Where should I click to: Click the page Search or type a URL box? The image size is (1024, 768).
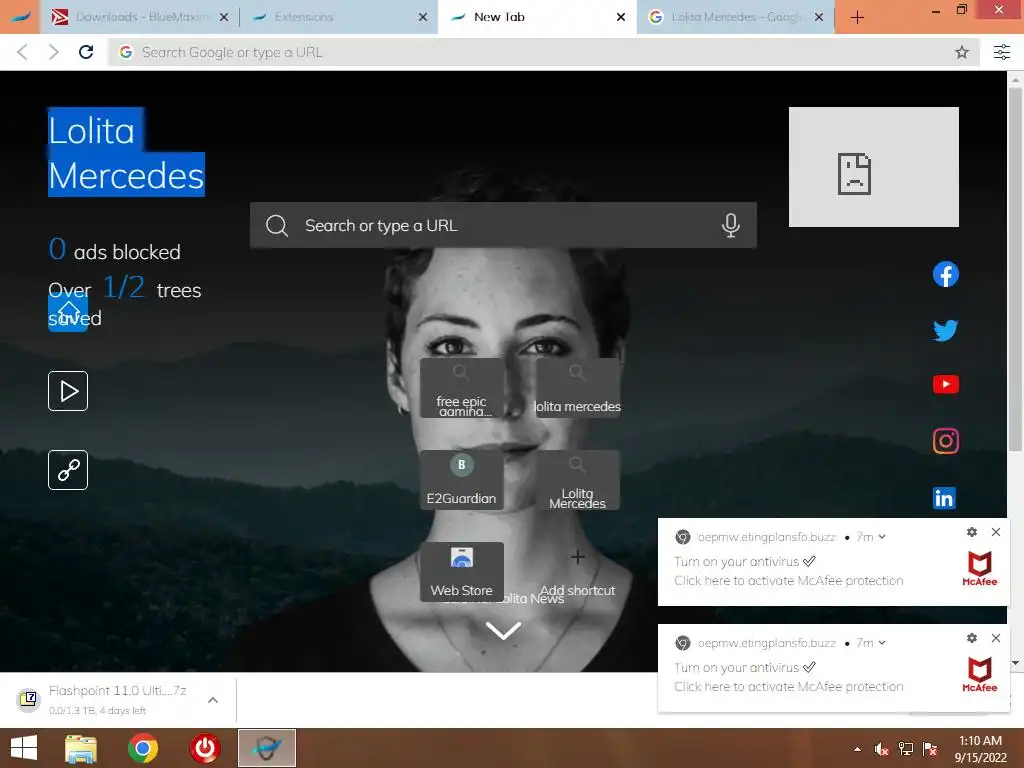point(503,225)
